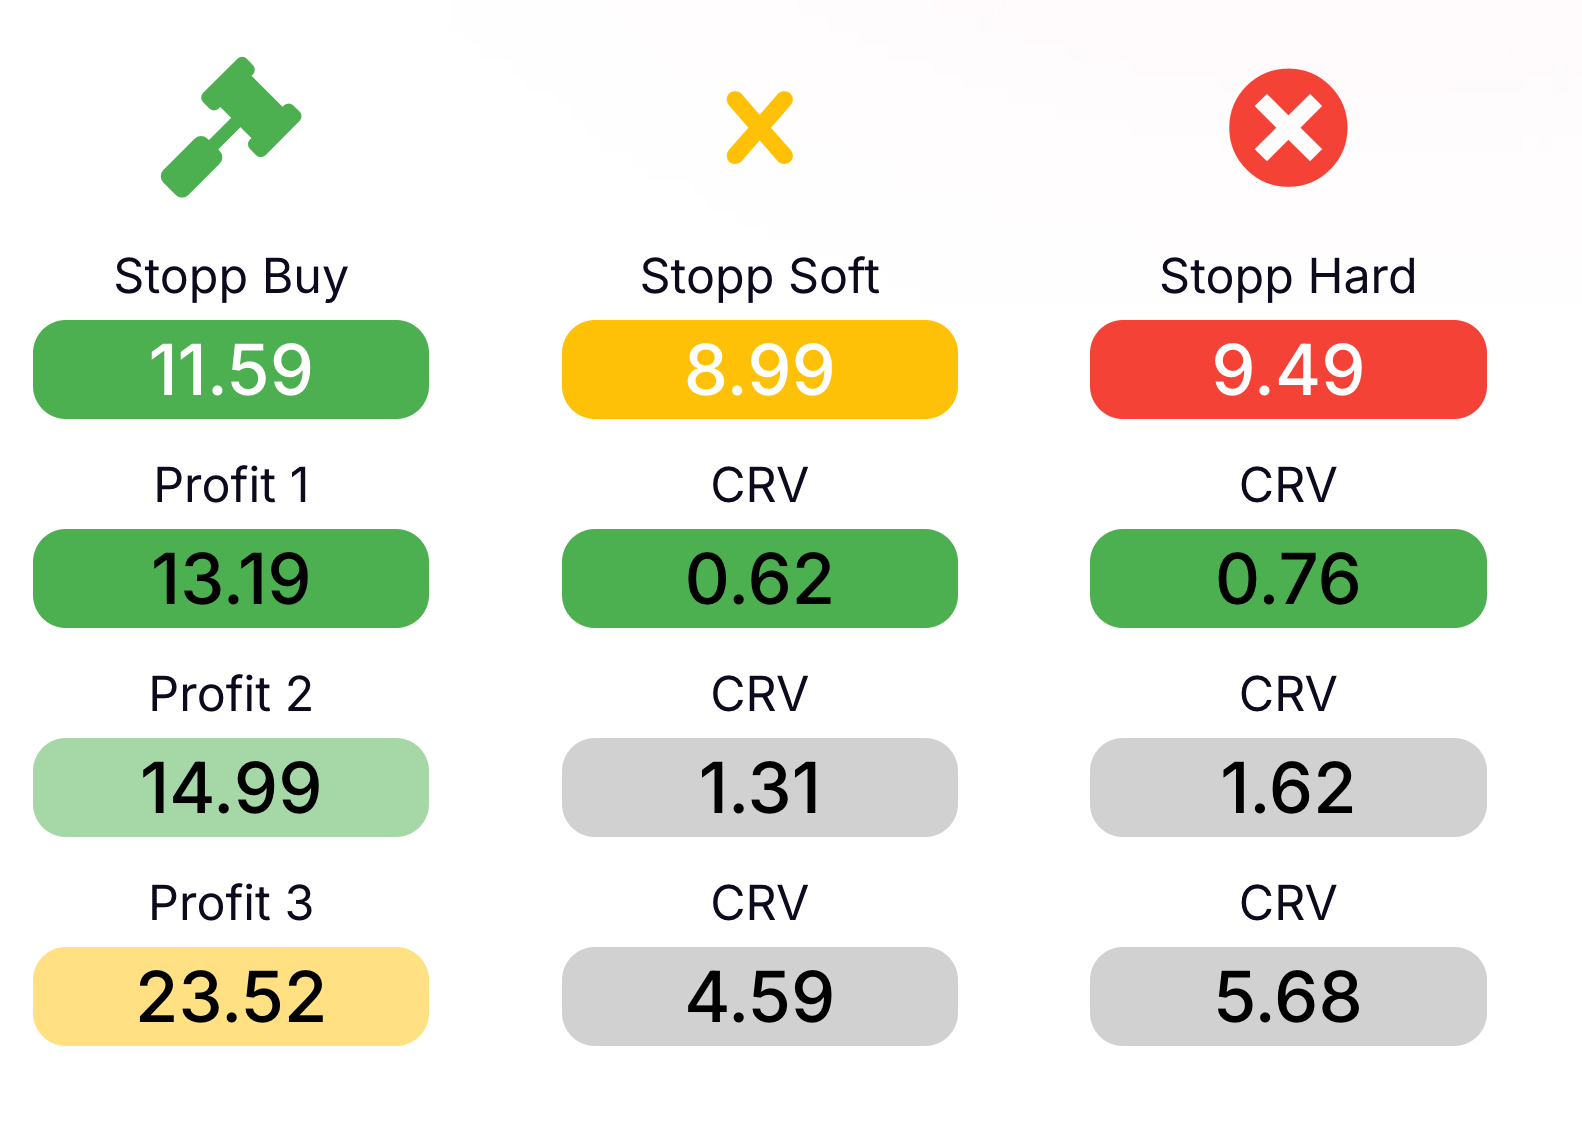Click the Profit 1 label text
1582x1138 pixels.
click(231, 485)
